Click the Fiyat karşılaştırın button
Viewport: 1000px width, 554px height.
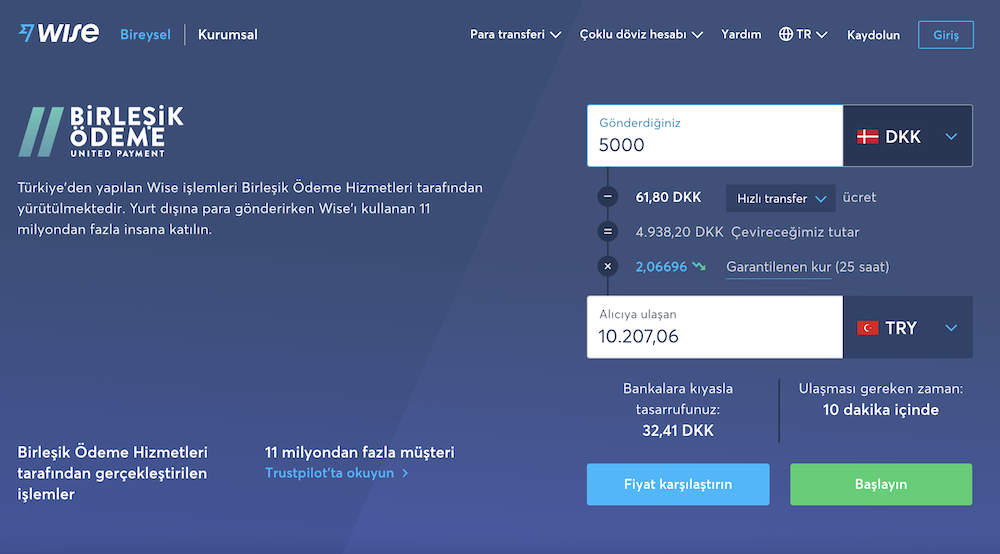pos(678,485)
